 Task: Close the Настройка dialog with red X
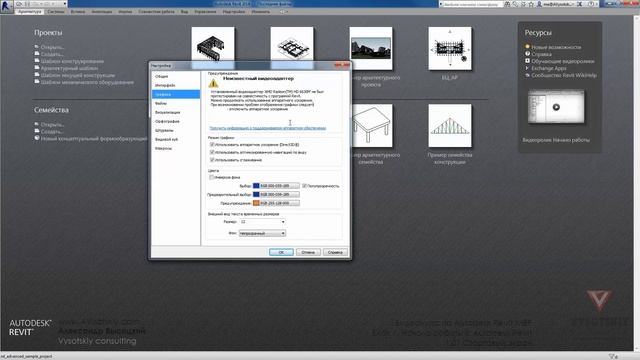point(342,65)
